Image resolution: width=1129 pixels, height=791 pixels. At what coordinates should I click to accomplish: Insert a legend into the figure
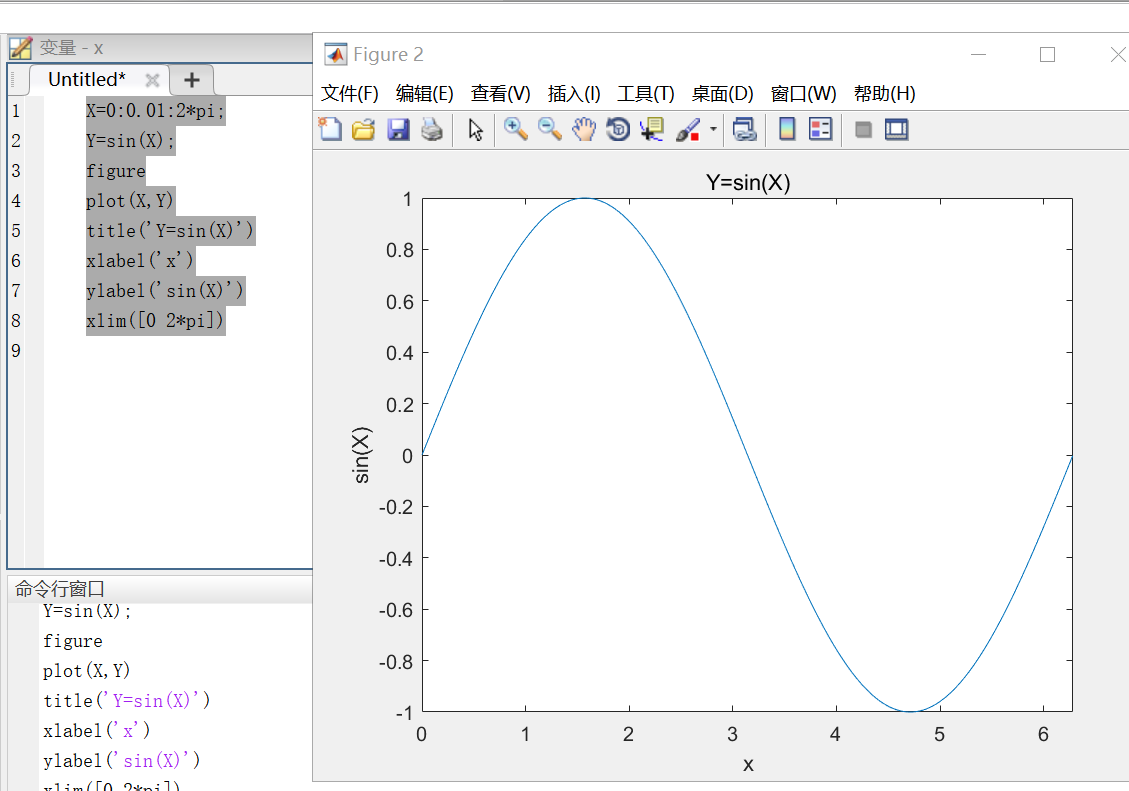click(820, 129)
